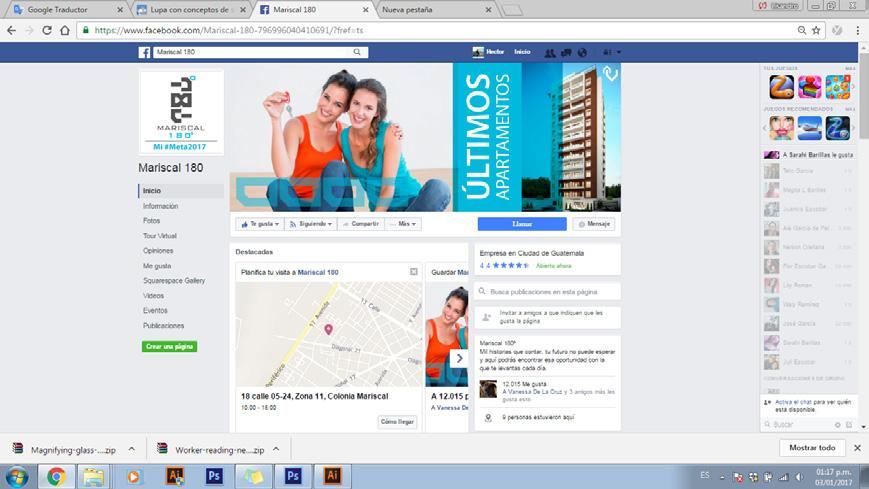
Task: Click the browser home icon
Action: [65, 30]
